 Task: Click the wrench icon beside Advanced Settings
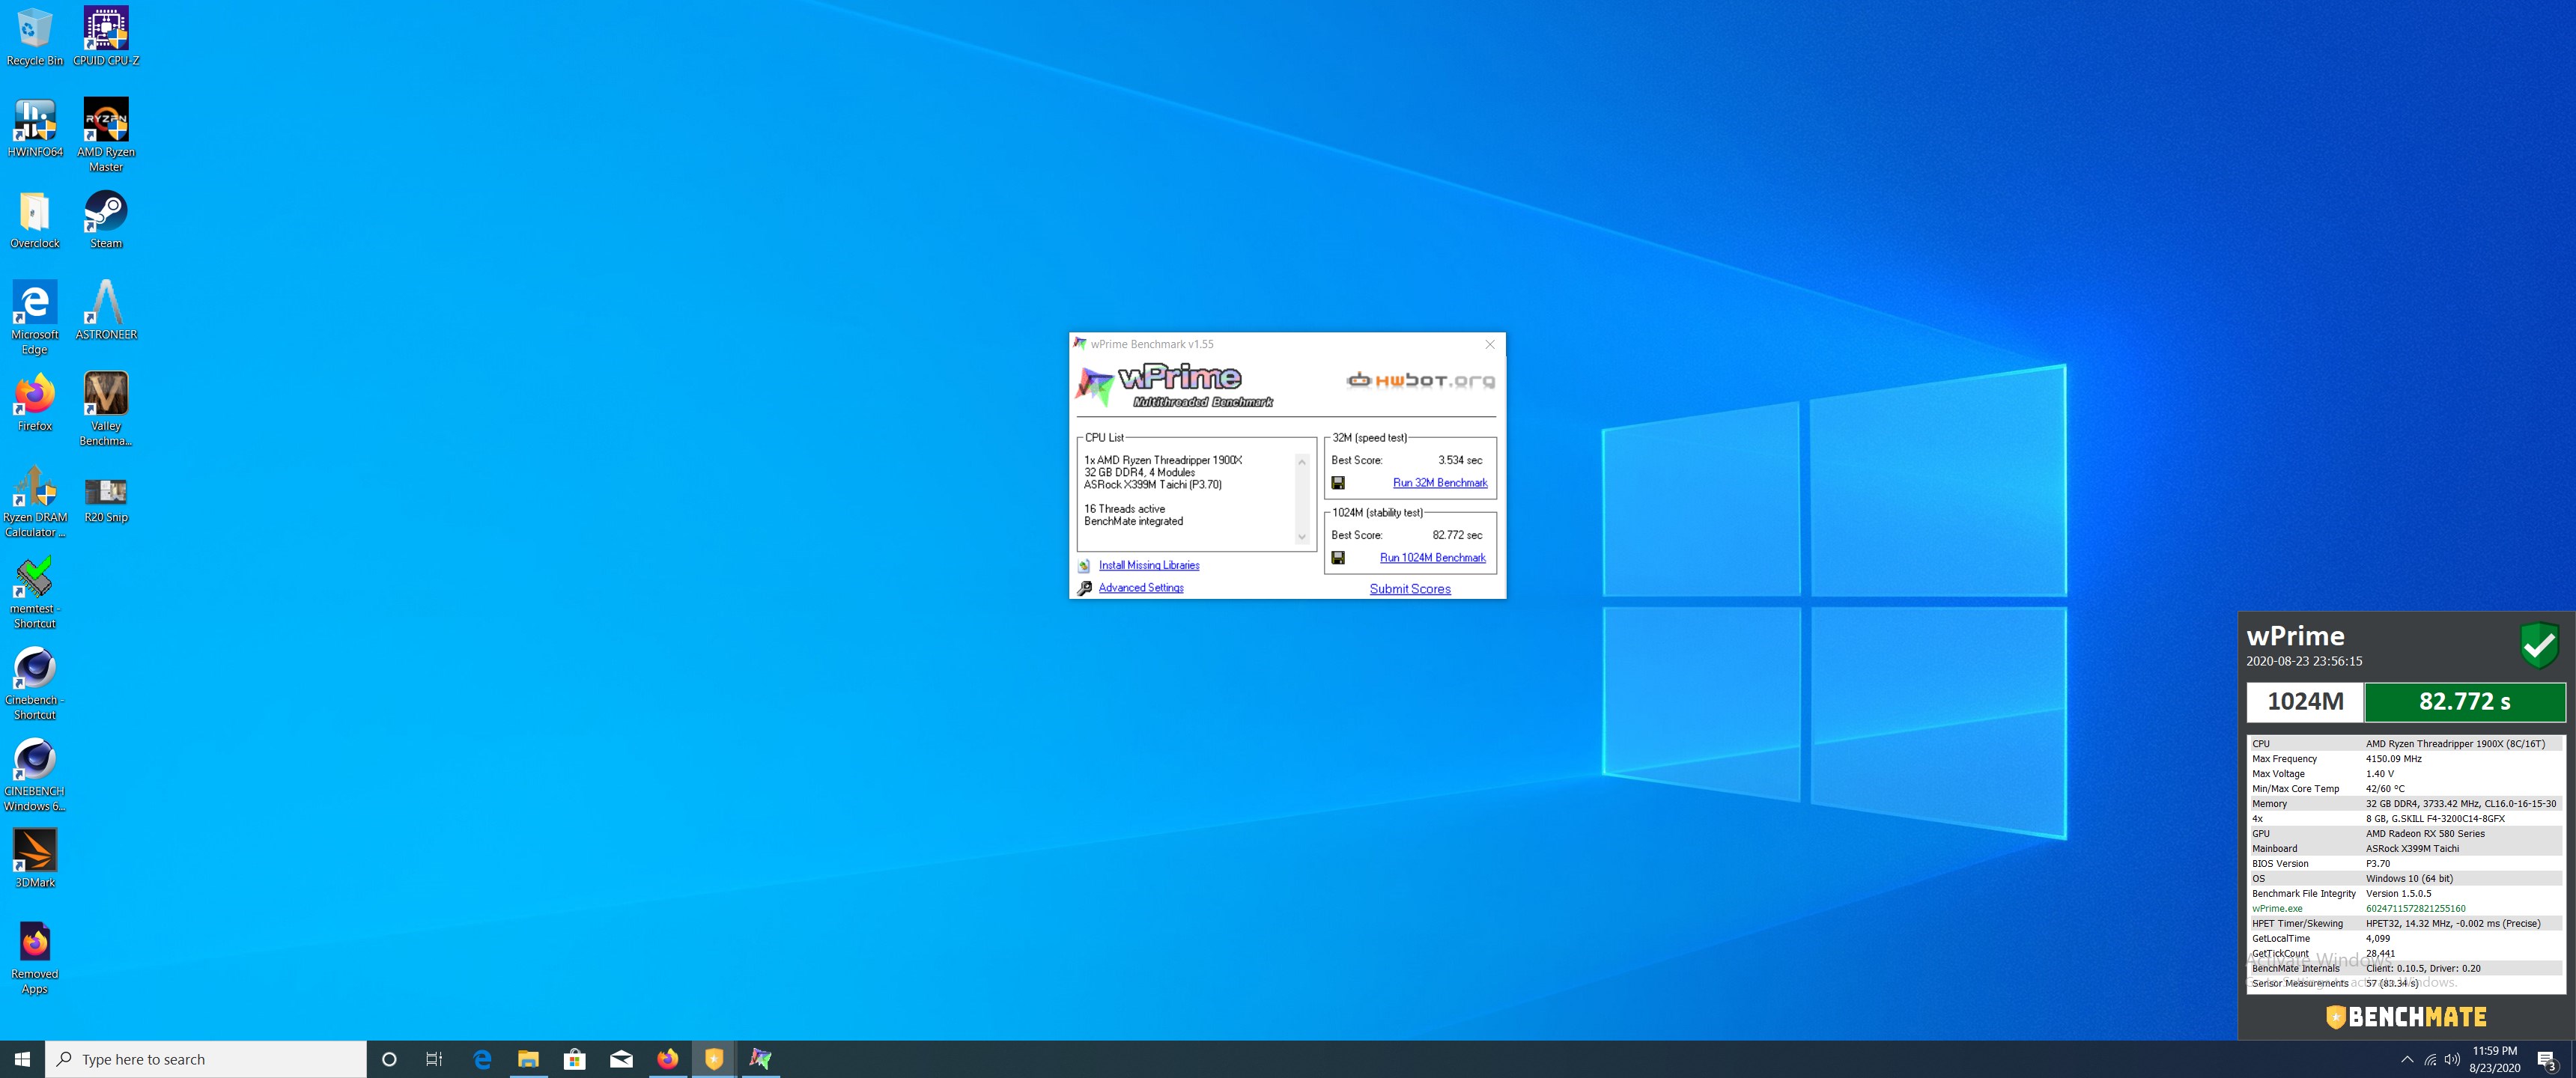point(1084,588)
